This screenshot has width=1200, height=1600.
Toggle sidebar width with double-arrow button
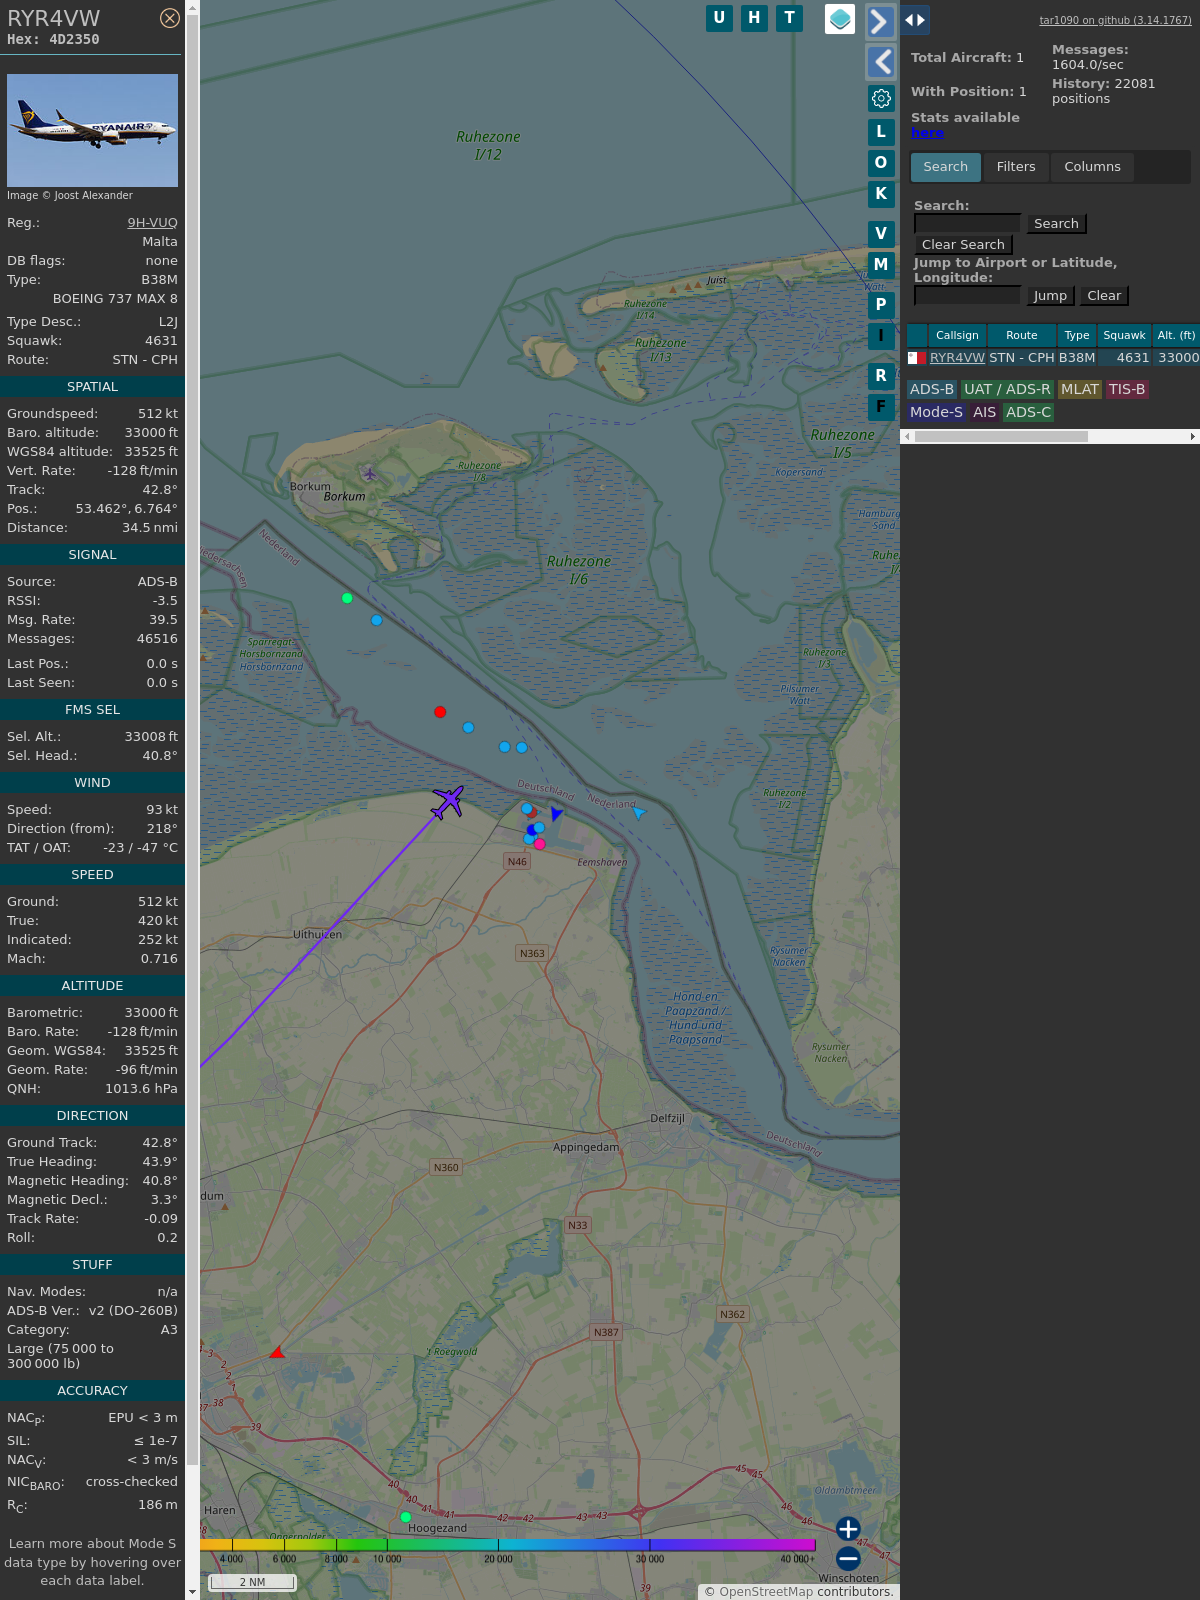tap(915, 20)
